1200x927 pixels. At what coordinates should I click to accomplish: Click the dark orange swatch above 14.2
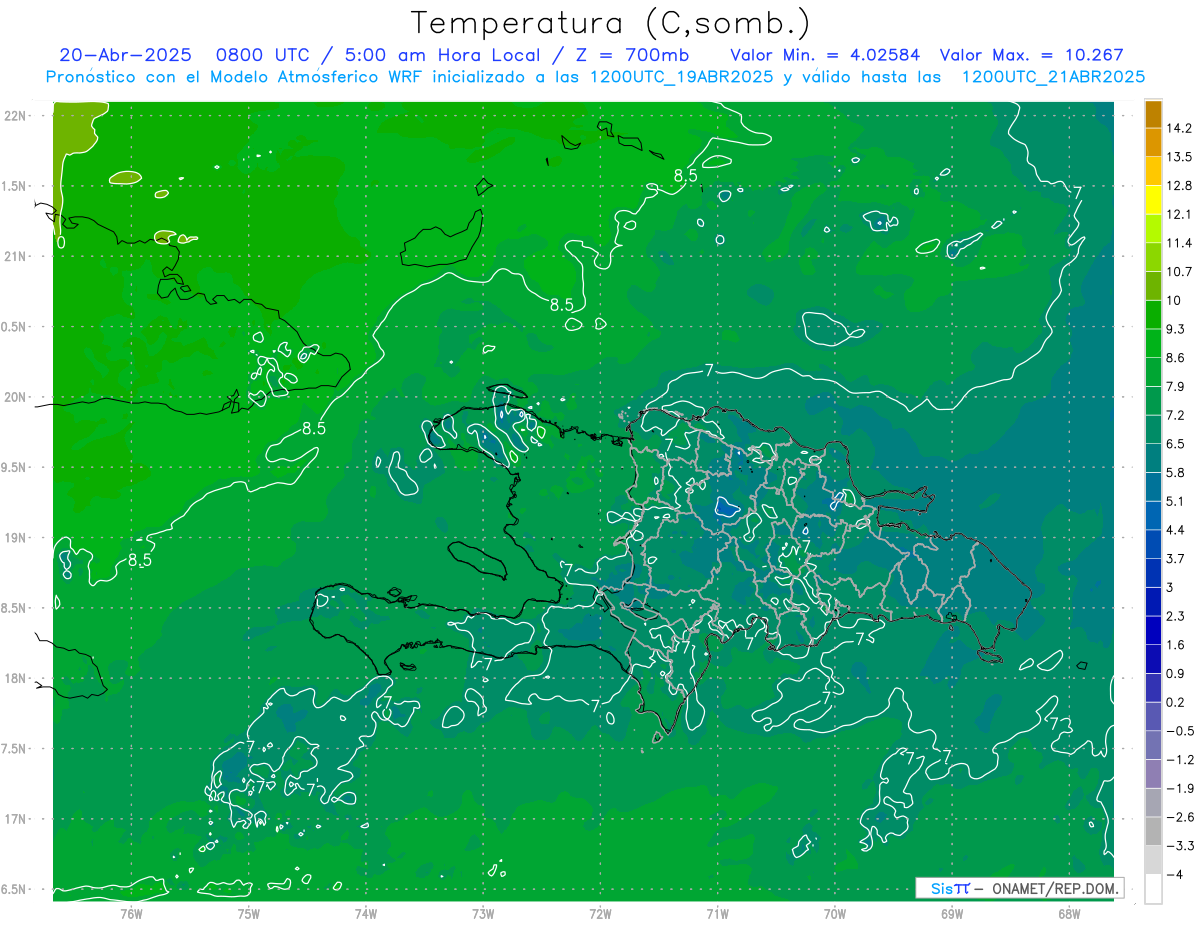pos(1153,114)
